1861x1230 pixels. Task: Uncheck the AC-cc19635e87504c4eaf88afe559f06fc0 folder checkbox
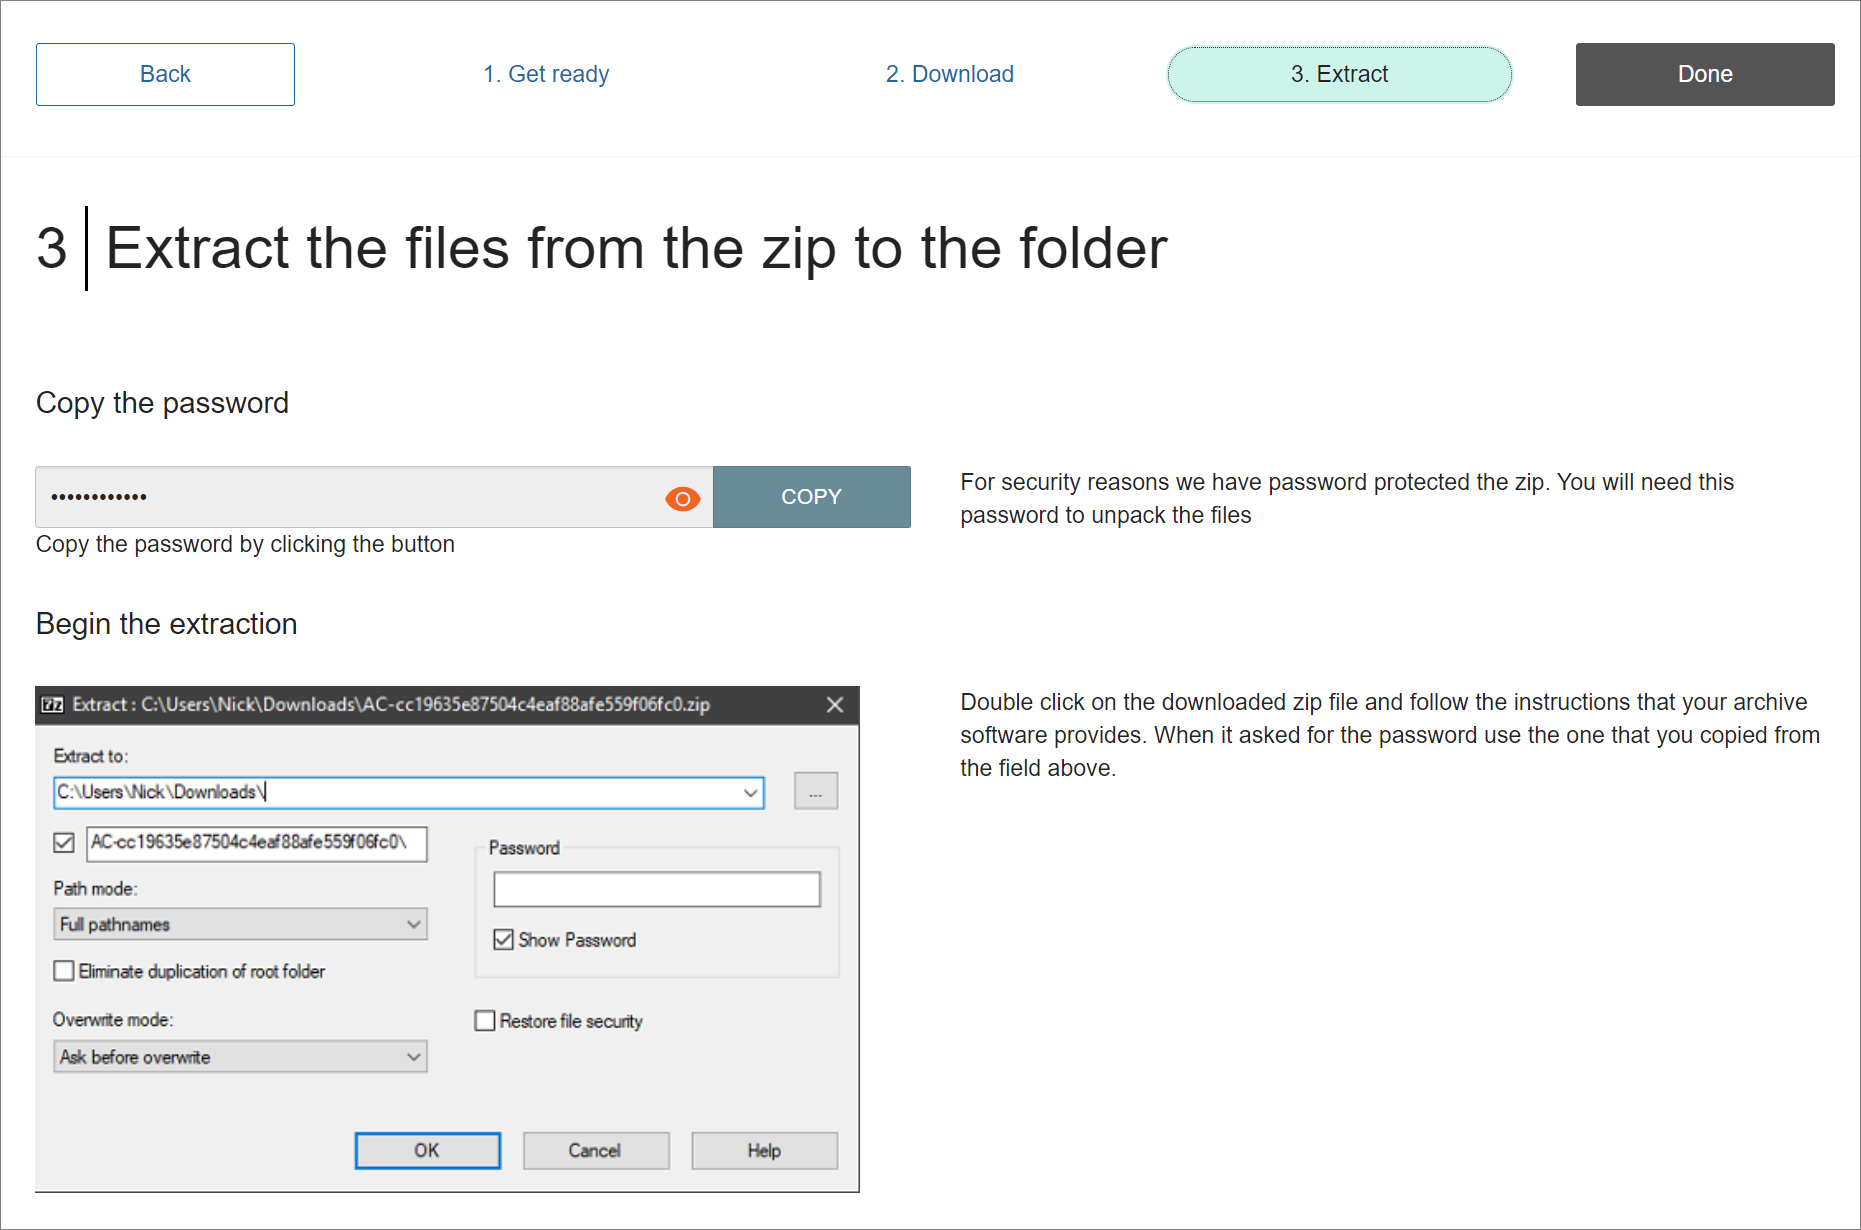click(x=63, y=843)
